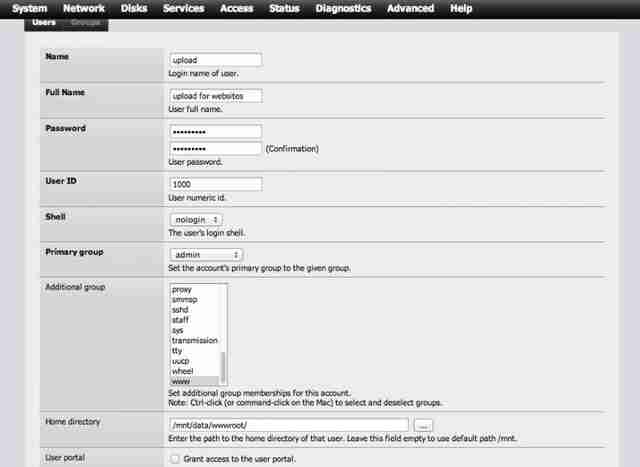The image size is (640, 467).
Task: Open the Access menu
Action: click(236, 8)
